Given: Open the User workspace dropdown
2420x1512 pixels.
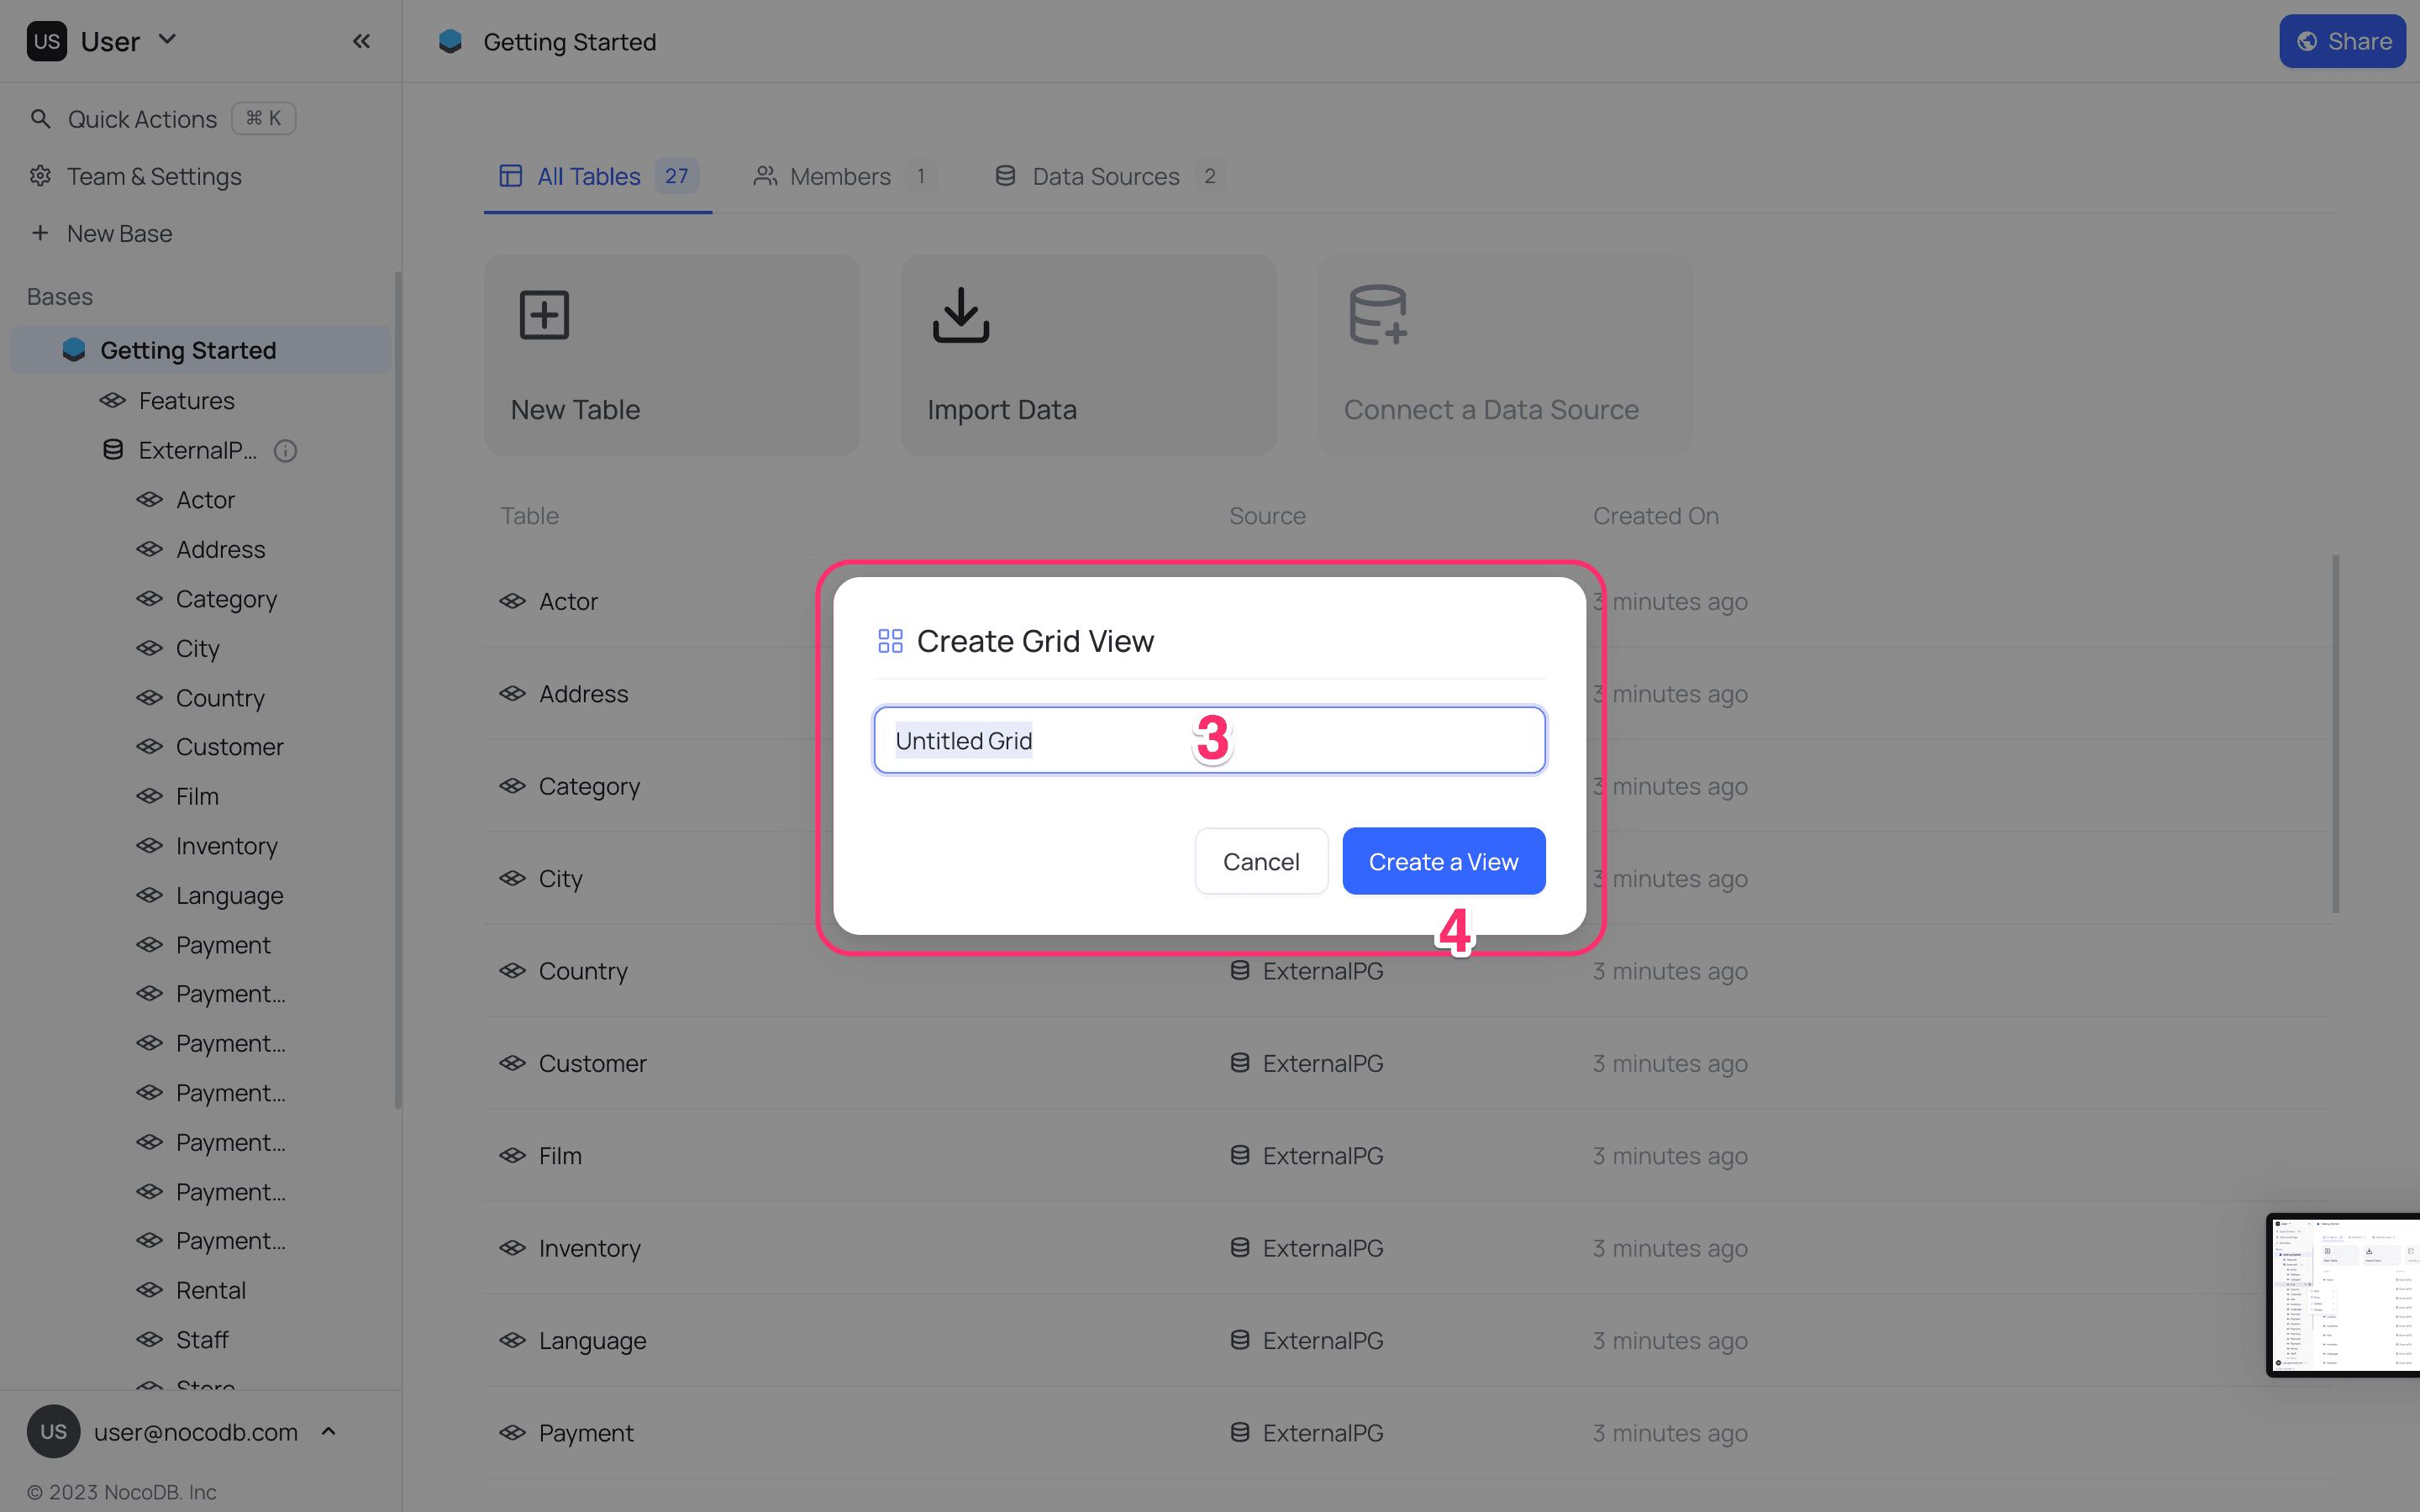Looking at the screenshot, I should click(x=167, y=40).
